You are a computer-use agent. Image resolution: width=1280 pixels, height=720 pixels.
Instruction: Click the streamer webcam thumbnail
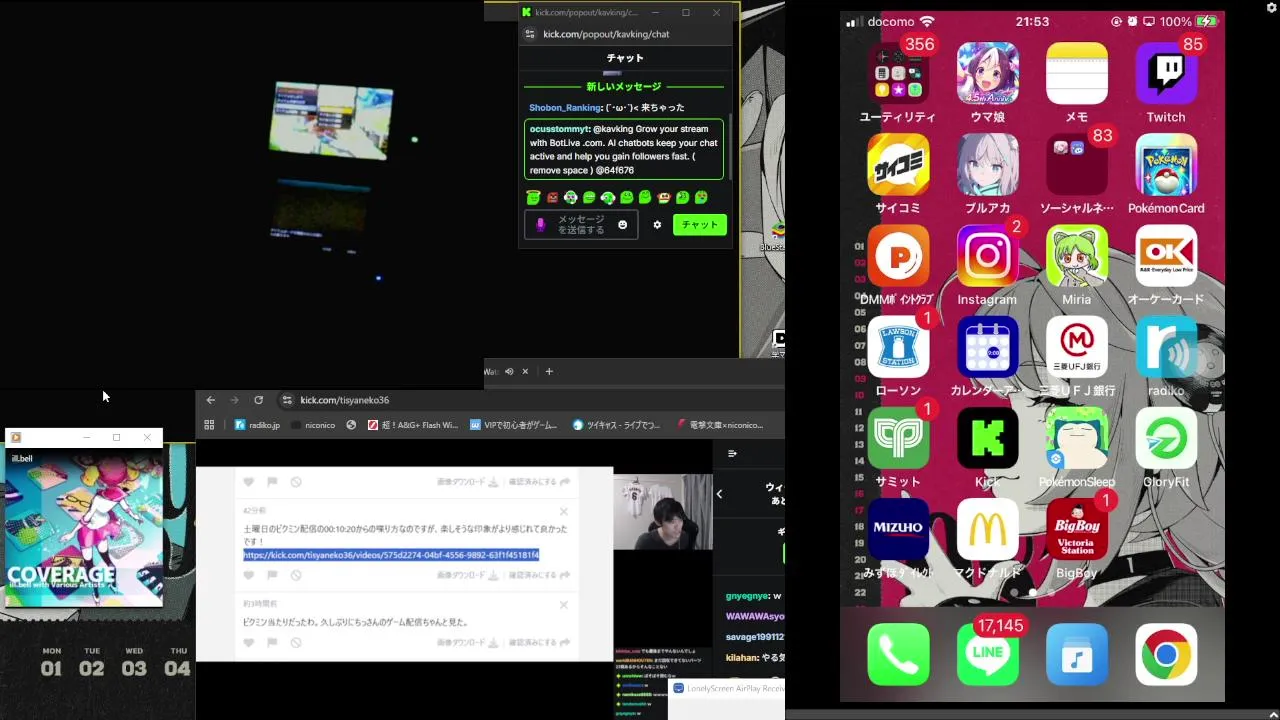[663, 512]
